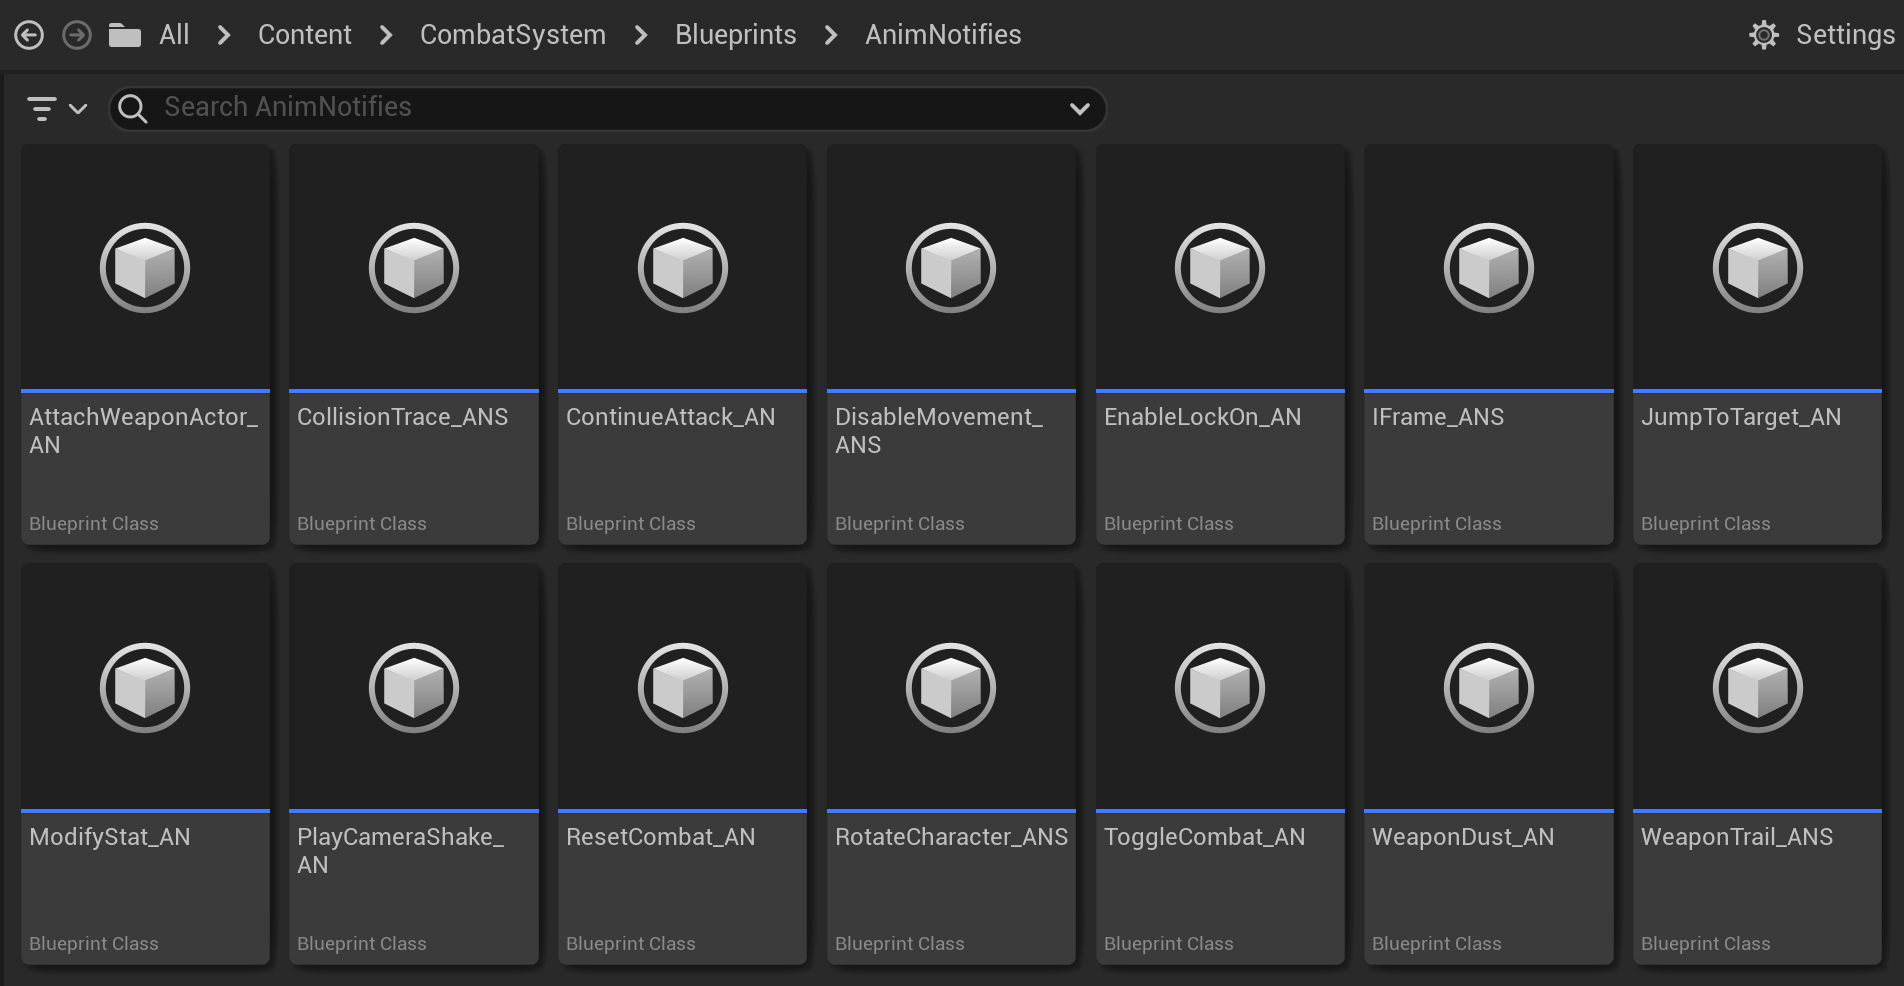The image size is (1904, 986).
Task: Select AttachWeaponActor_AN blueprint thumbnail
Action: (x=145, y=267)
